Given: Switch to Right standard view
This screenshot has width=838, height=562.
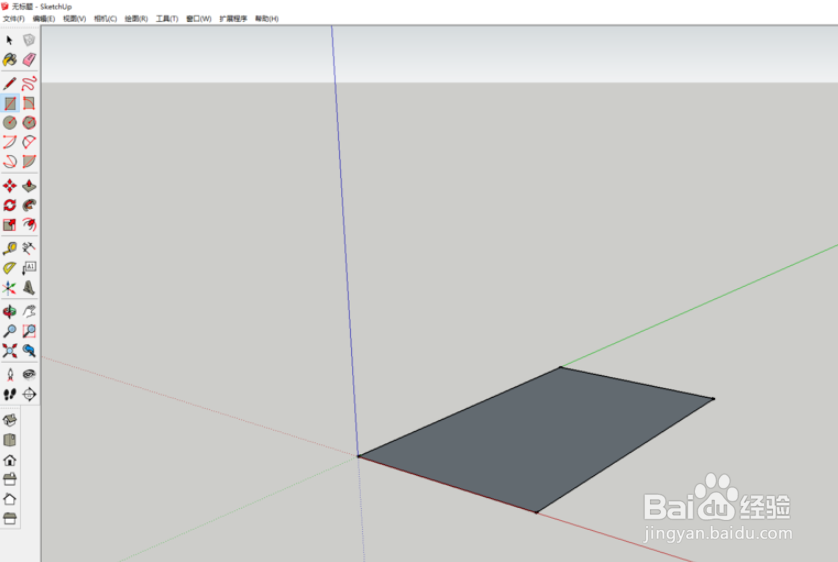Looking at the screenshot, I should tap(10, 479).
